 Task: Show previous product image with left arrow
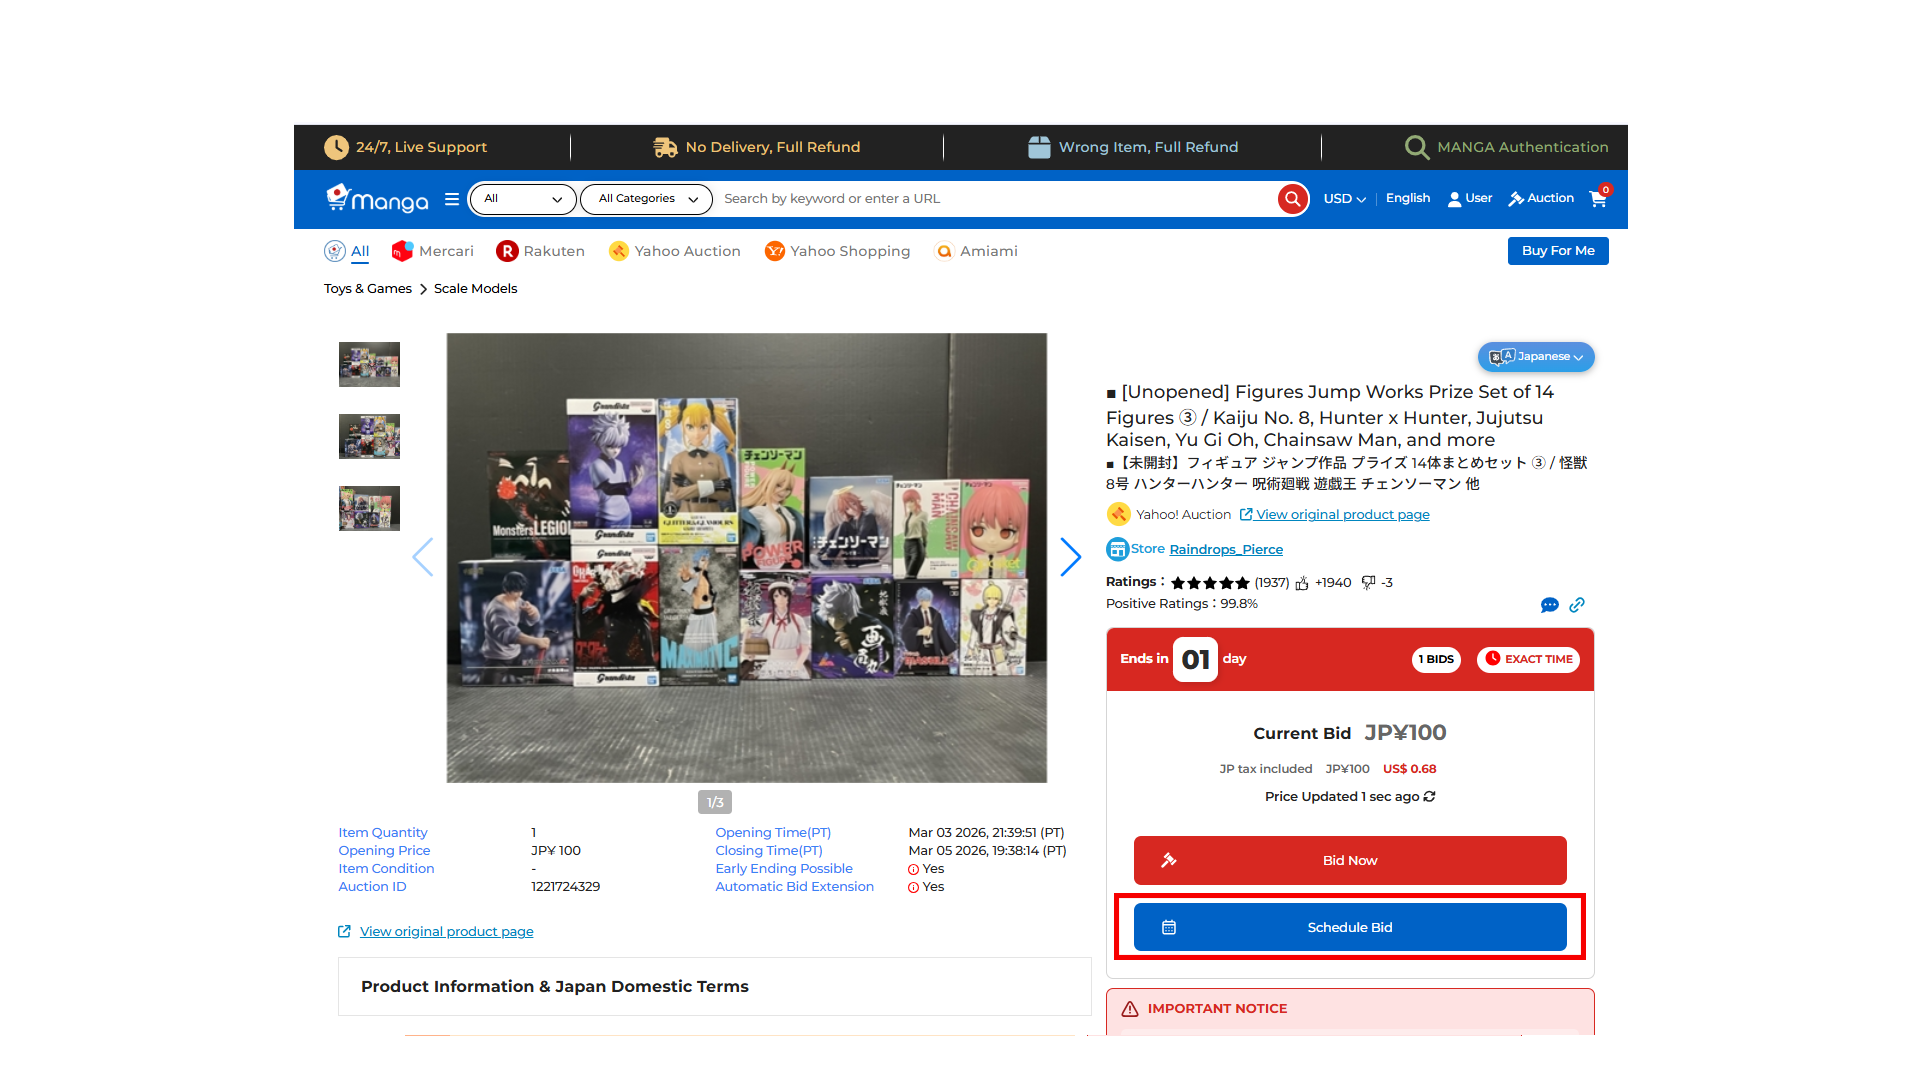(x=423, y=557)
